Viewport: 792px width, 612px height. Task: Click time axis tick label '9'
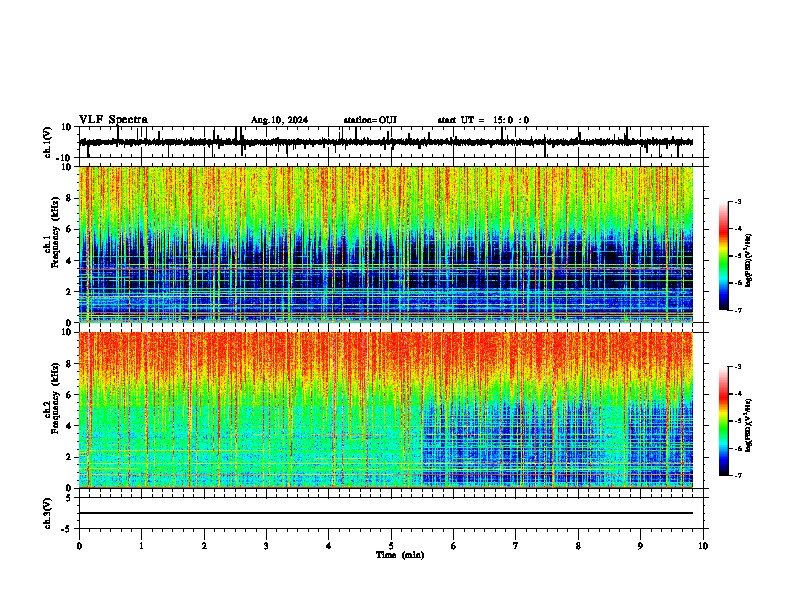(x=640, y=546)
